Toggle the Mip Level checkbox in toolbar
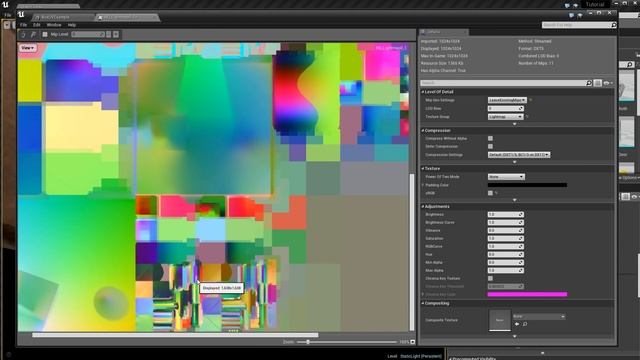 coord(45,35)
